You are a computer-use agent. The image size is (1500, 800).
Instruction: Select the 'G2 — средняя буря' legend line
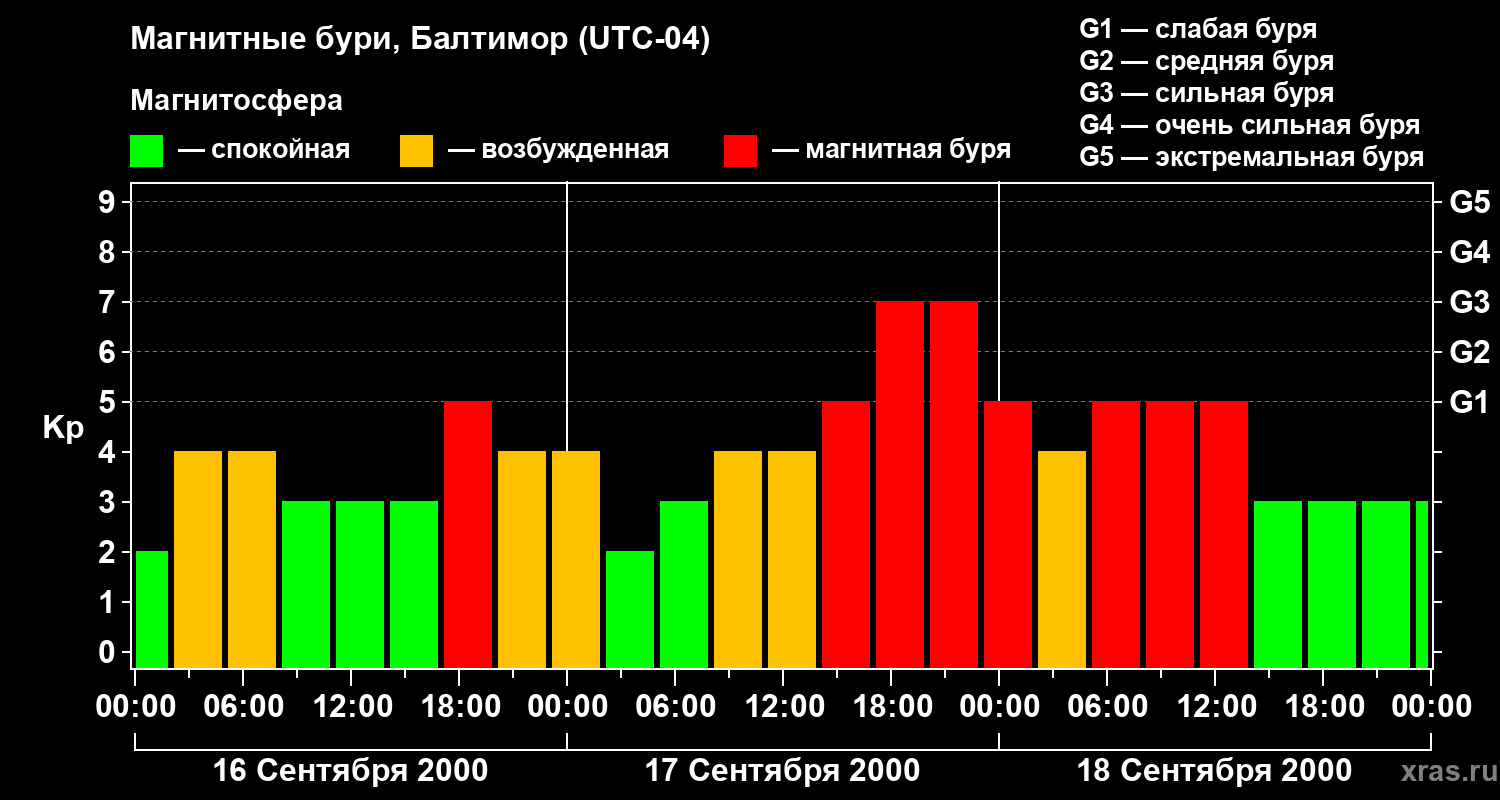point(1206,61)
